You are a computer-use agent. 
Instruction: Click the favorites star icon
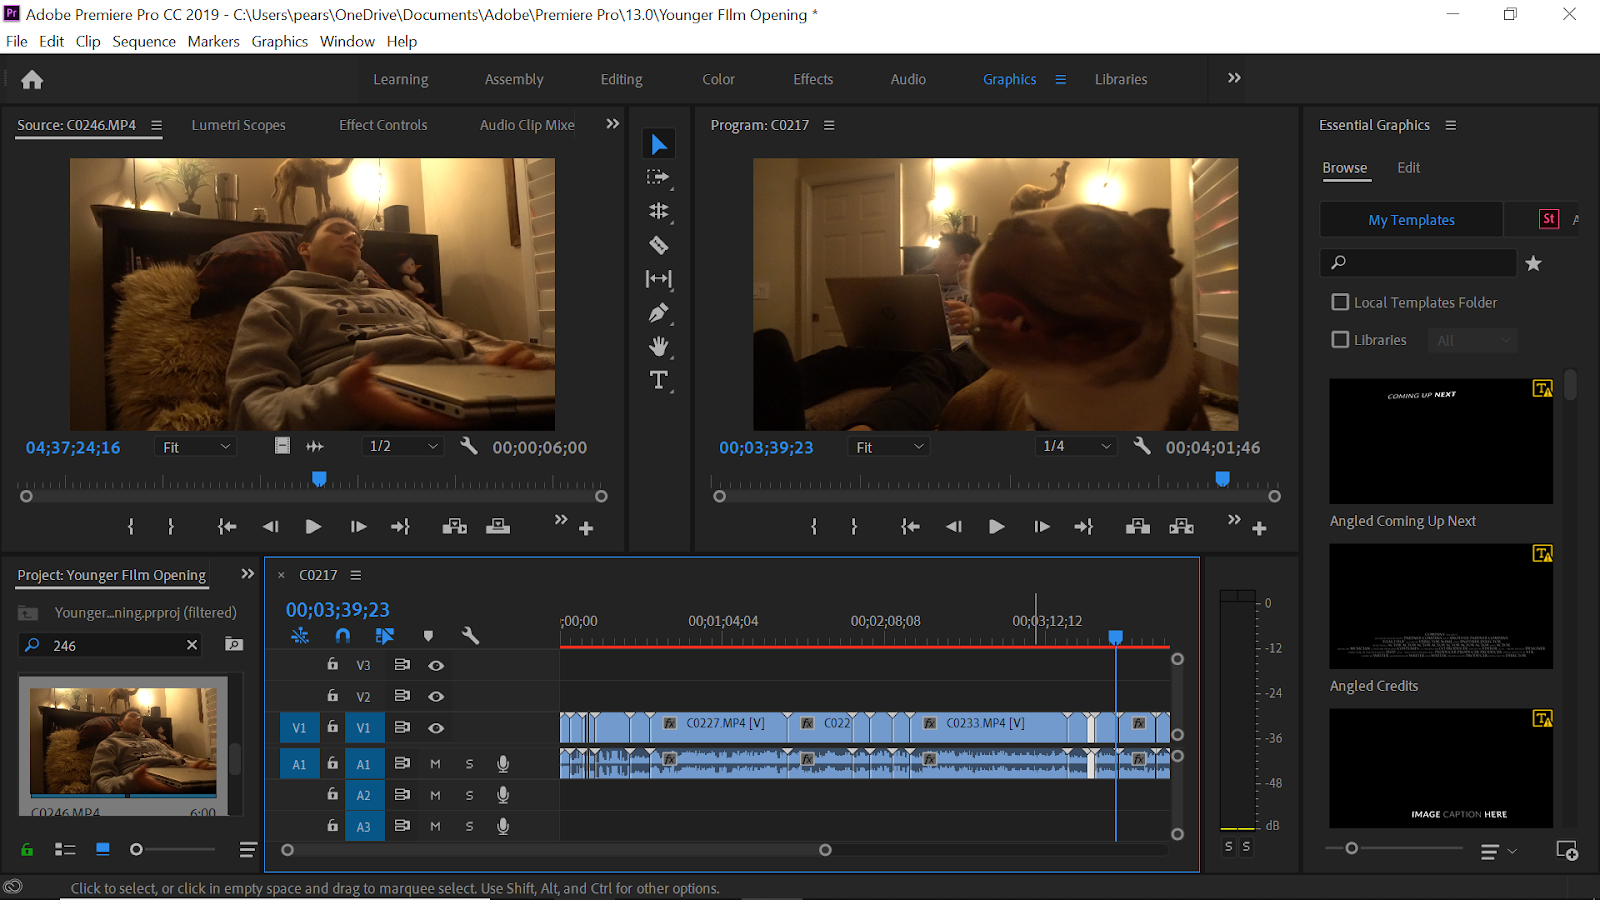coord(1533,263)
